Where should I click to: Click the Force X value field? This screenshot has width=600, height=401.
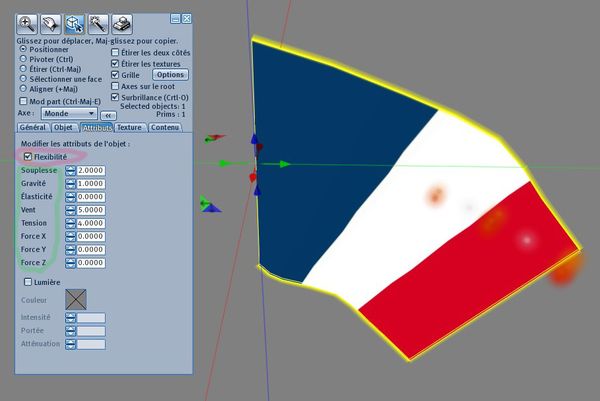(91, 236)
